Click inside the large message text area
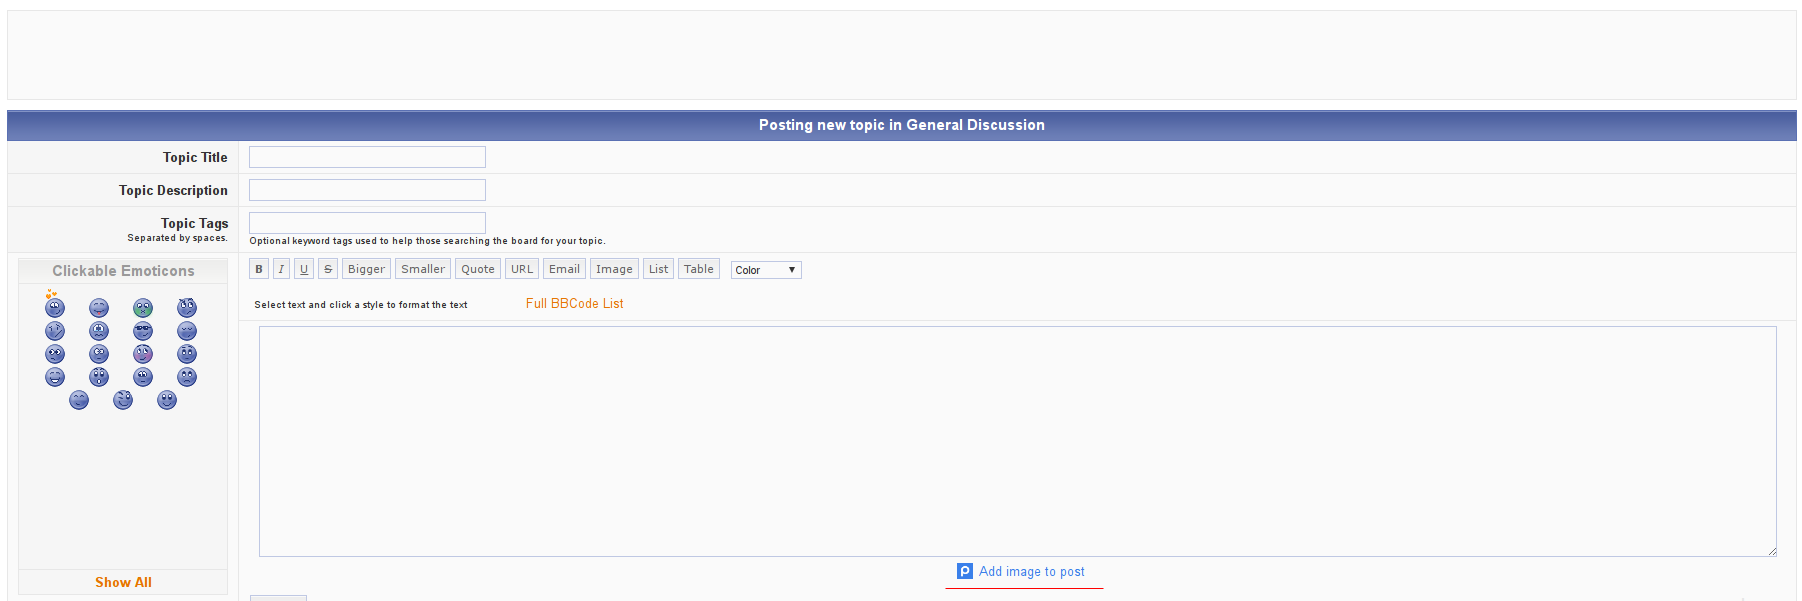Screen dimensions: 1802x601 tap(1017, 441)
